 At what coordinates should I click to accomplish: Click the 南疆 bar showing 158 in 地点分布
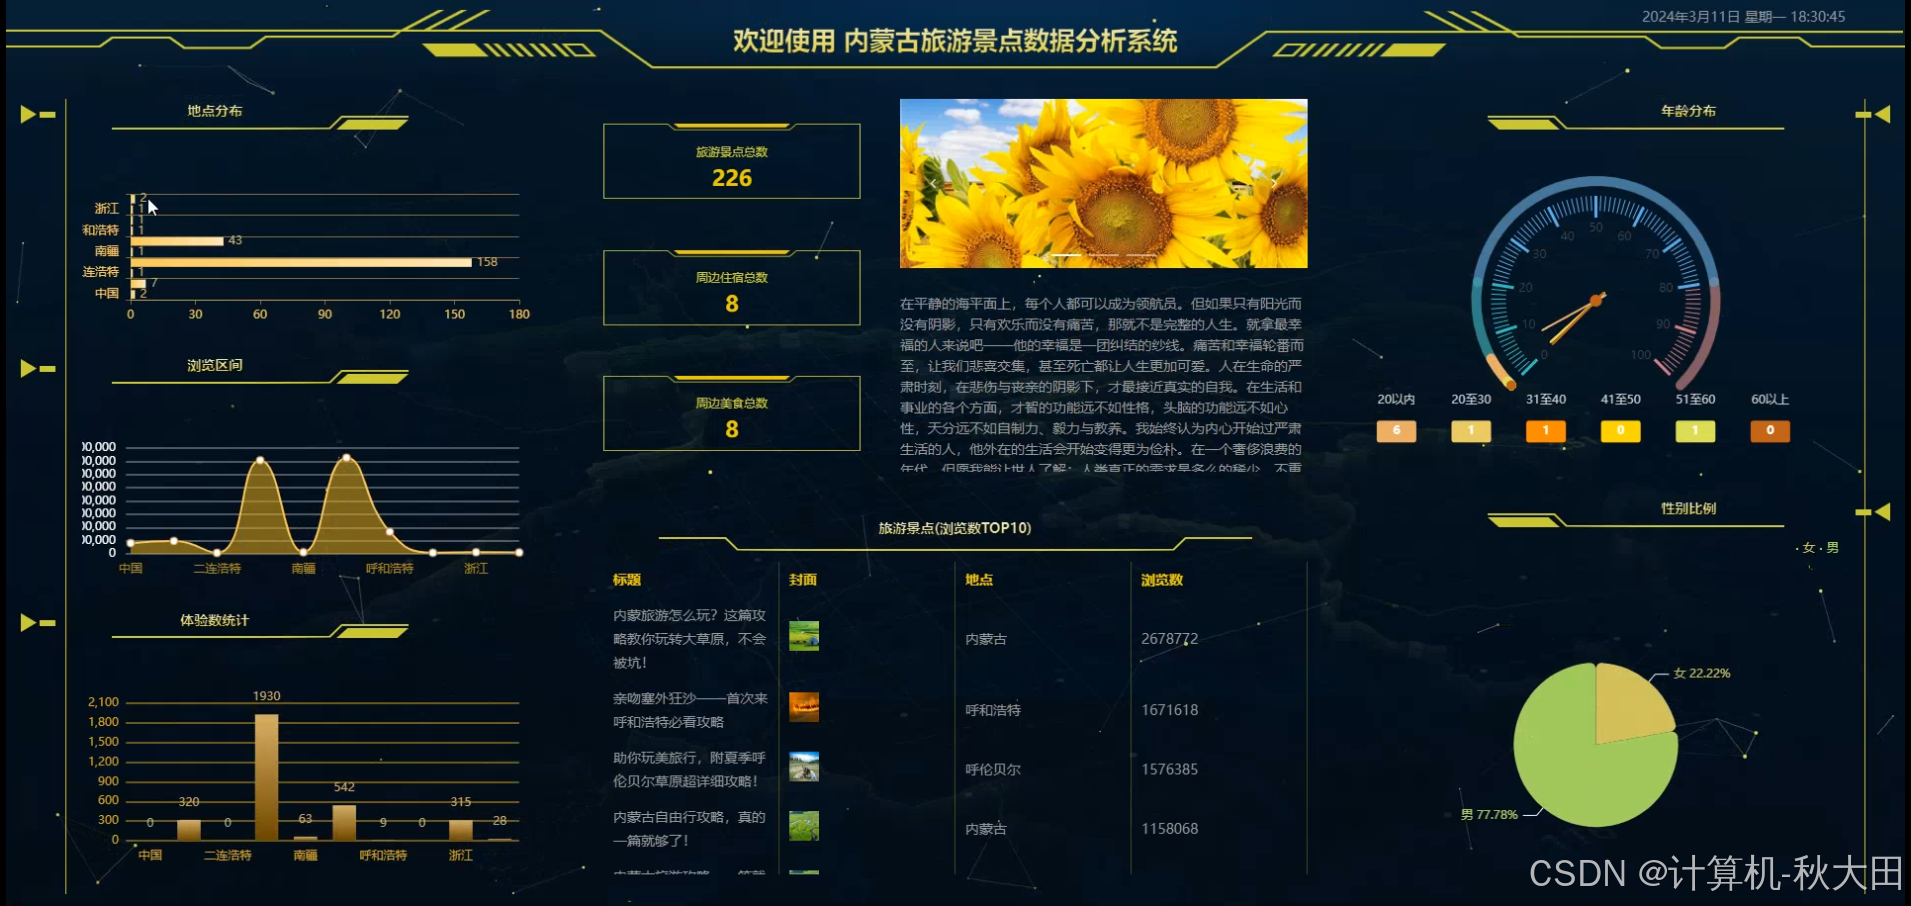(300, 261)
